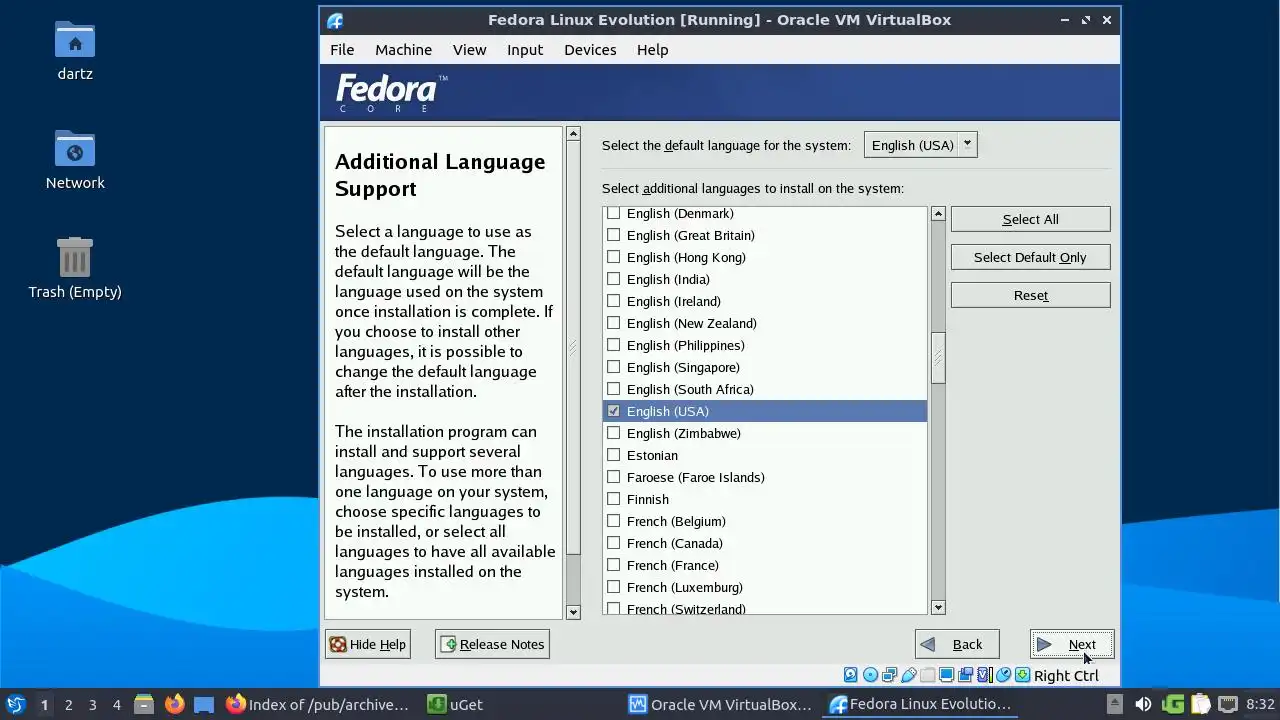1280x720 pixels.
Task: Click the Hide Help button
Action: click(x=368, y=644)
